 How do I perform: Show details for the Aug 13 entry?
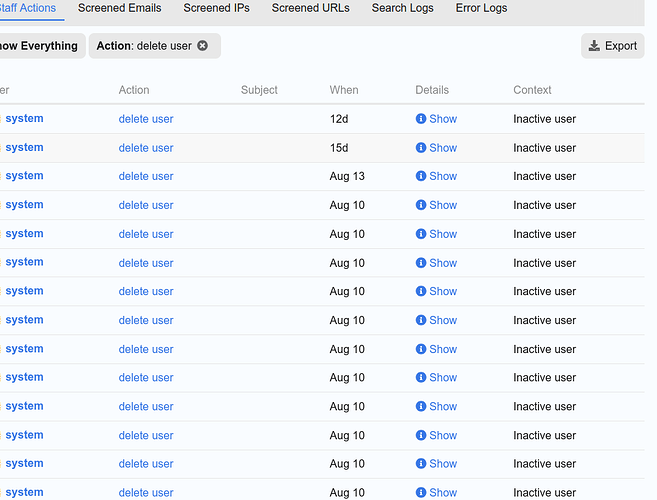point(436,176)
